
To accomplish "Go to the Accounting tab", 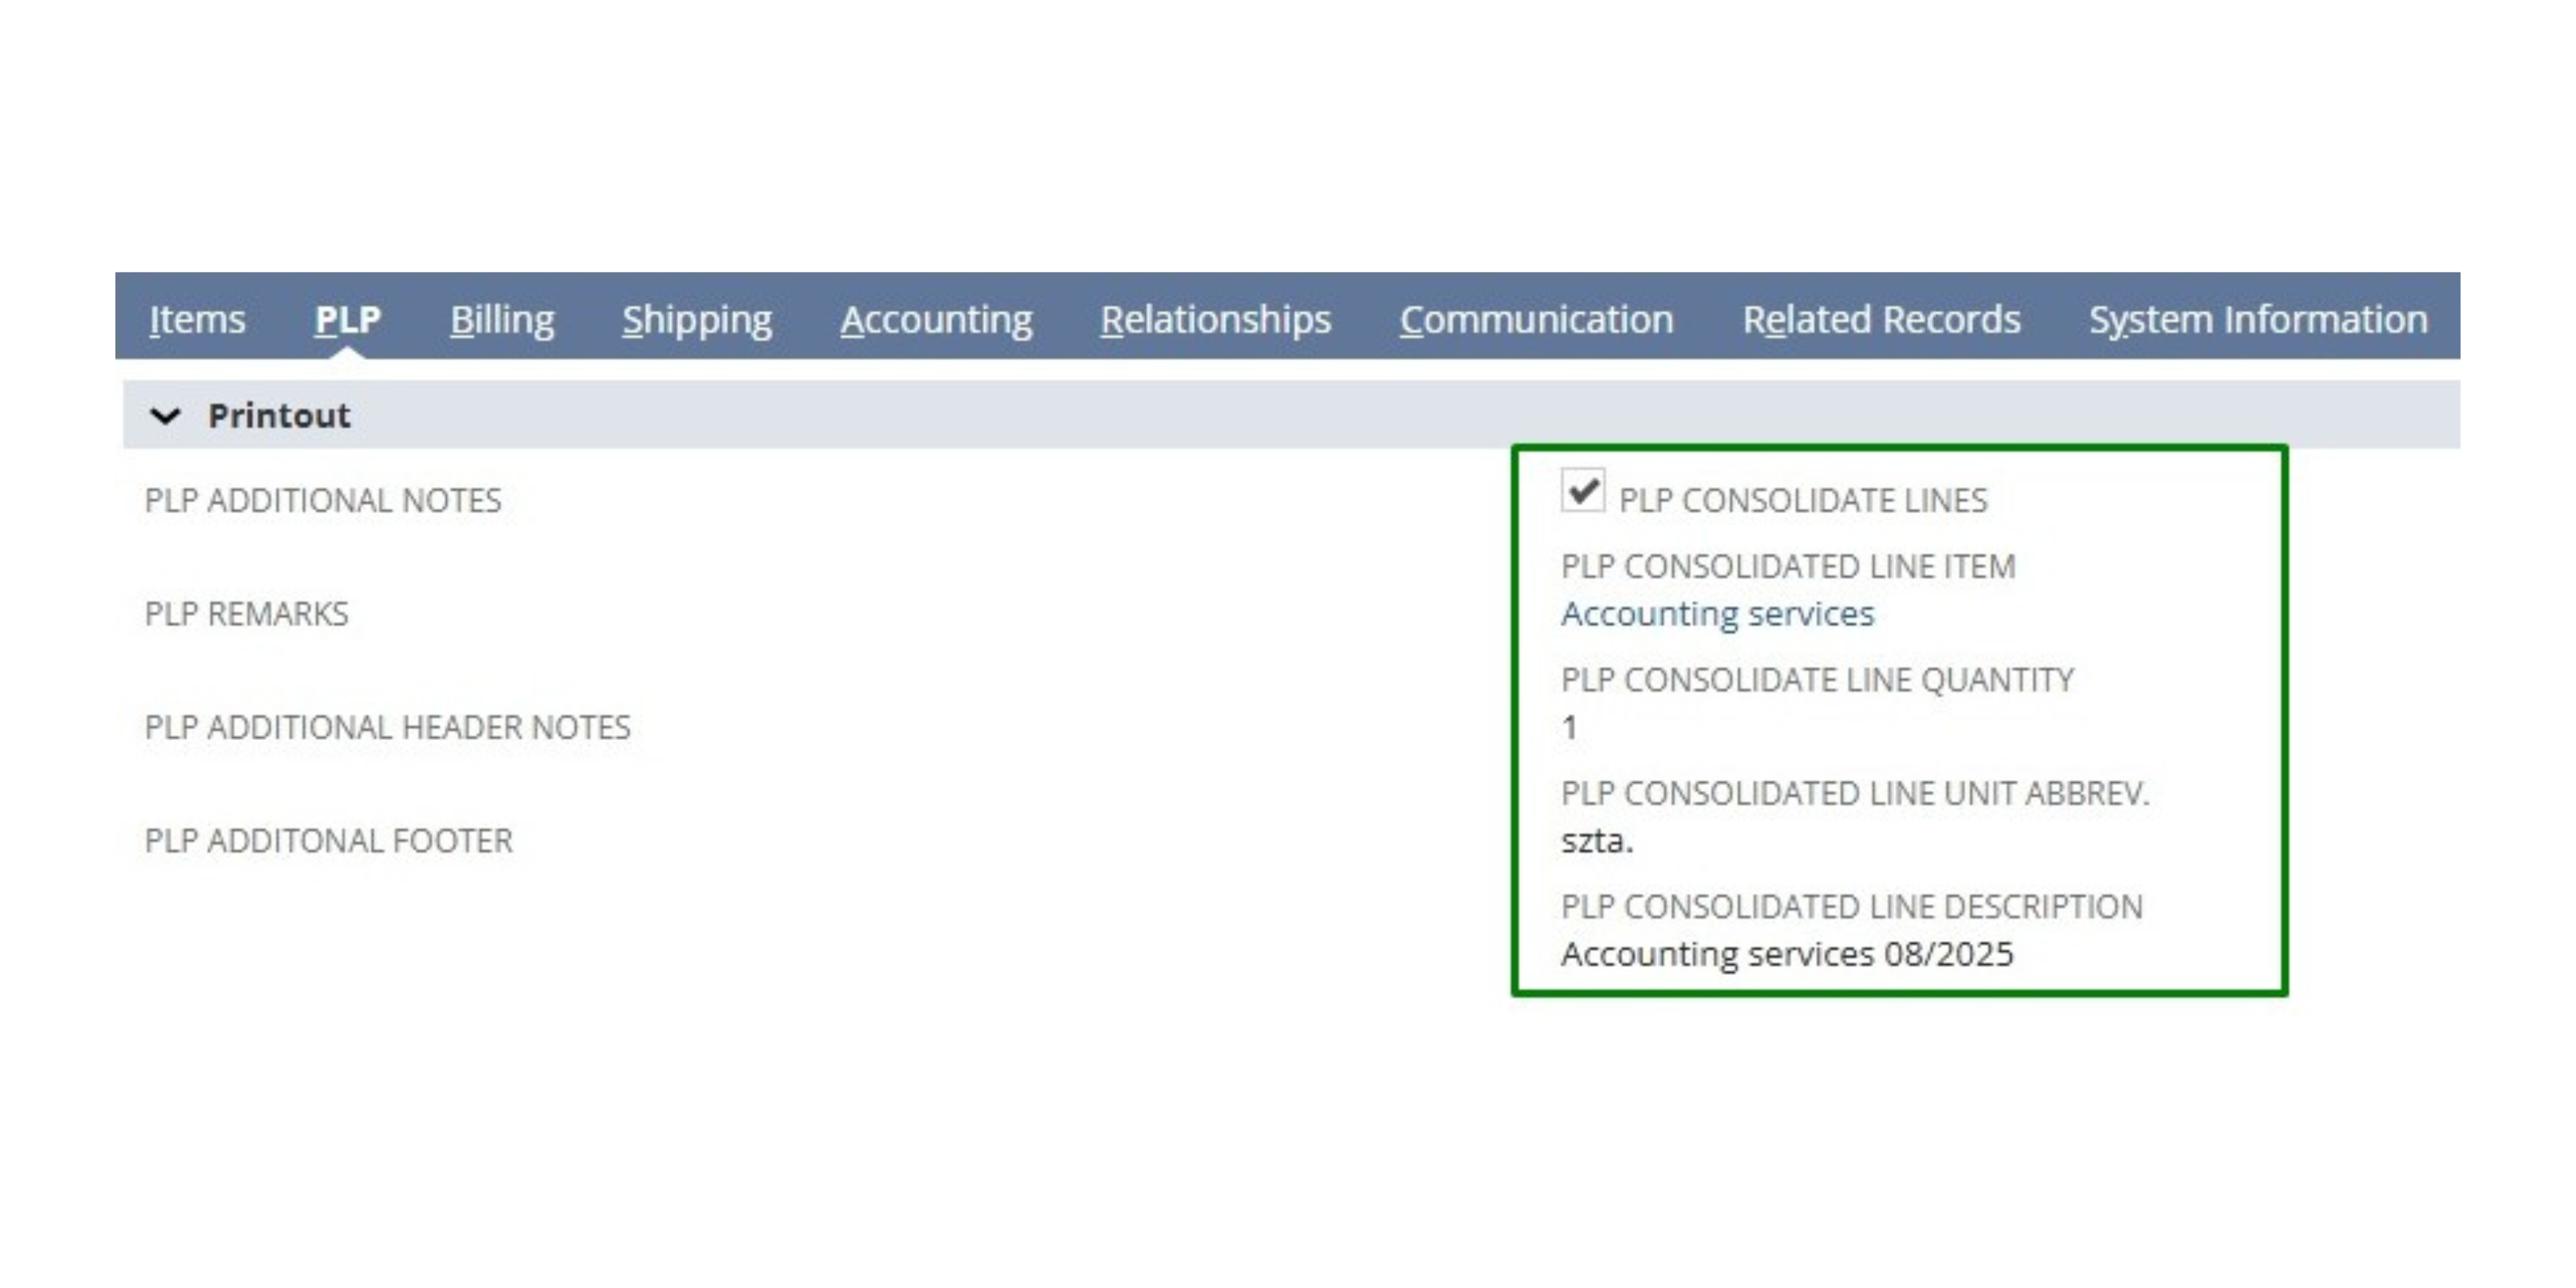I will click(x=936, y=320).
